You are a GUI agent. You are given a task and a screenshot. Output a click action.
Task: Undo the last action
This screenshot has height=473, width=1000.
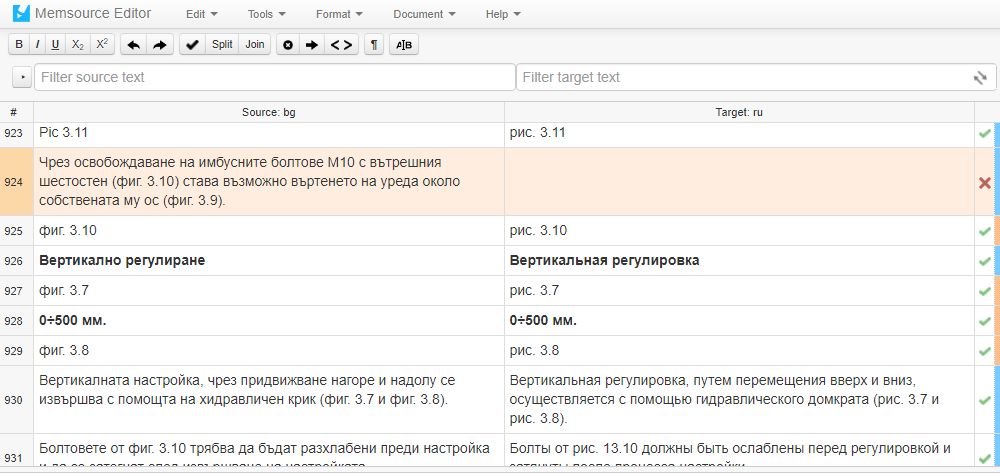[134, 45]
